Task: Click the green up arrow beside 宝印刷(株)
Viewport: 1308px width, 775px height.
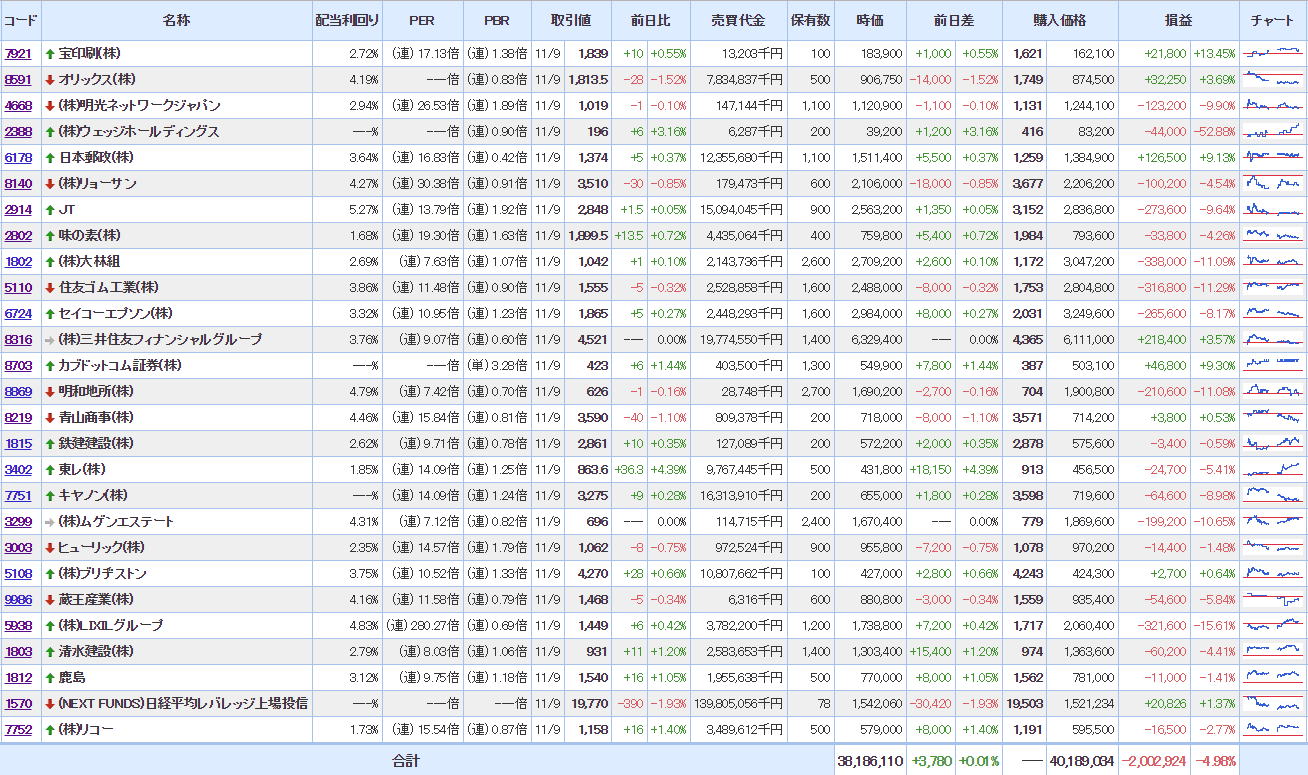Action: 50,54
